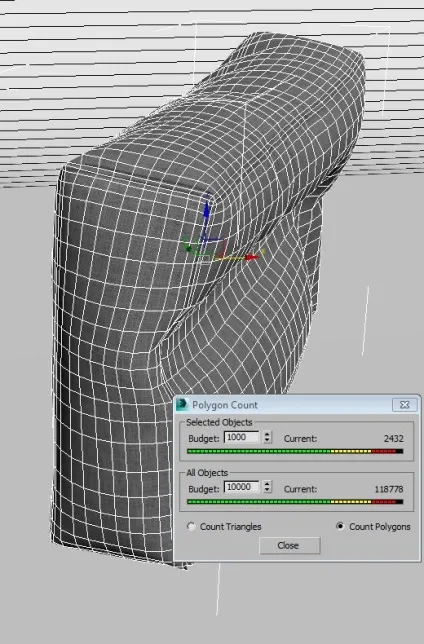
Task: Click the red X-axis arrow of the gizmo
Action: pyautogui.click(x=252, y=257)
